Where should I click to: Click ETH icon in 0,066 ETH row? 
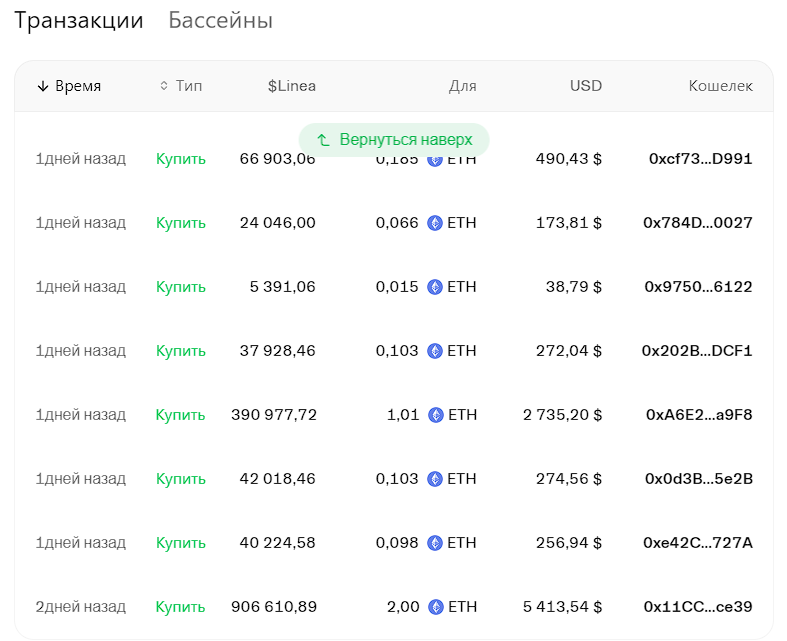(435, 223)
